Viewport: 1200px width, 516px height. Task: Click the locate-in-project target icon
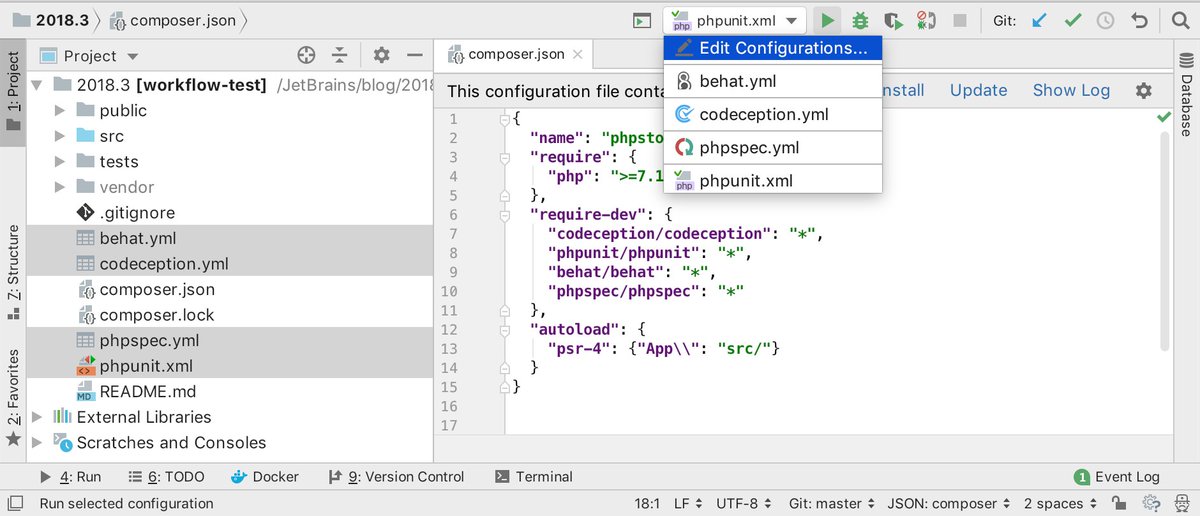pyautogui.click(x=307, y=55)
